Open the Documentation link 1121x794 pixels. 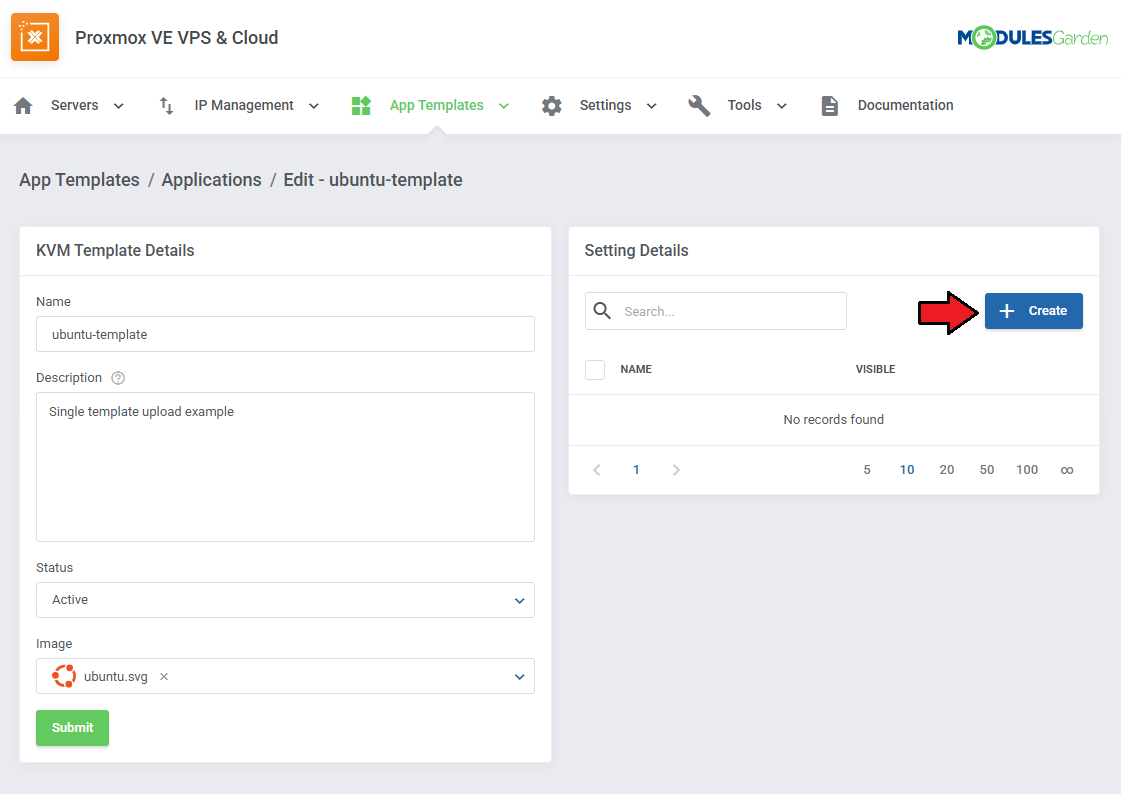pyautogui.click(x=905, y=106)
